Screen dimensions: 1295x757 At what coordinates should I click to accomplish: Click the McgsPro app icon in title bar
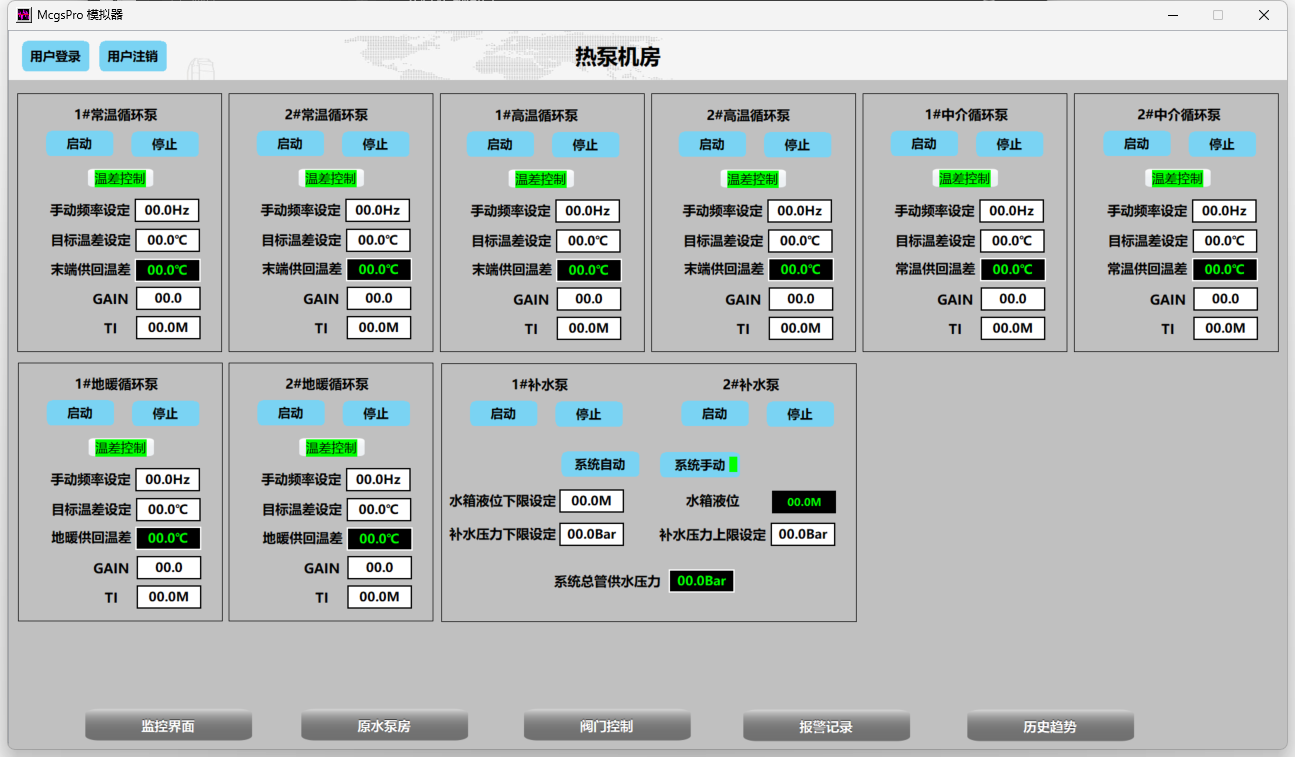tap(25, 15)
